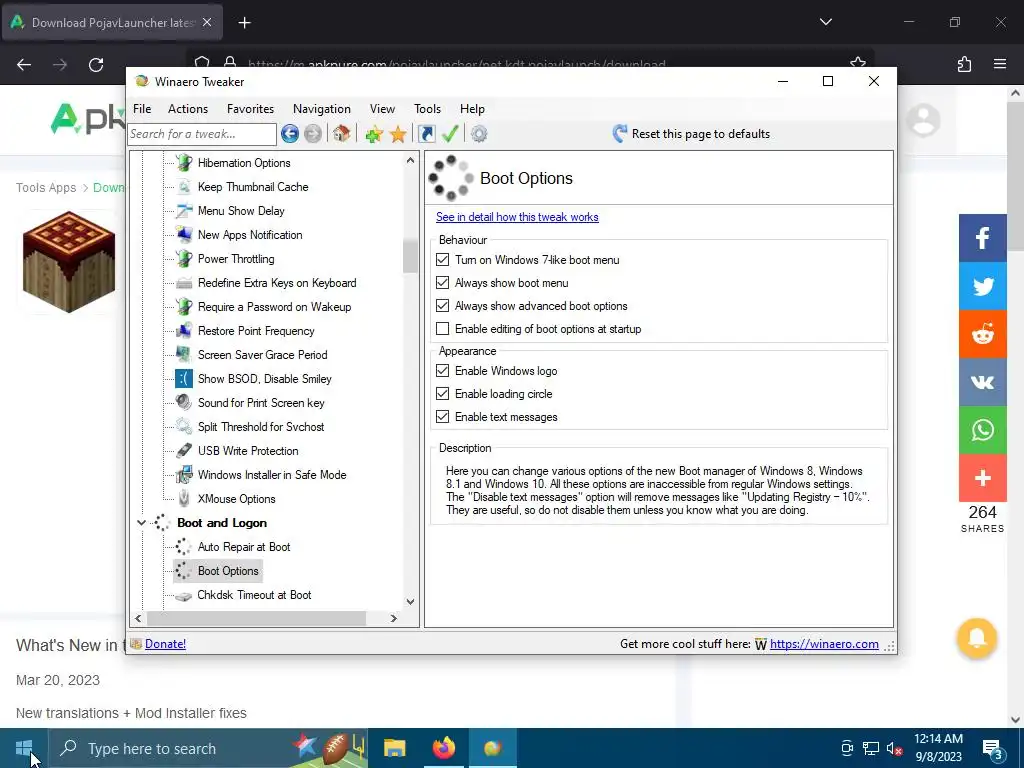Open the Actions menu
The width and height of the screenshot is (1024, 768).
coord(187,109)
